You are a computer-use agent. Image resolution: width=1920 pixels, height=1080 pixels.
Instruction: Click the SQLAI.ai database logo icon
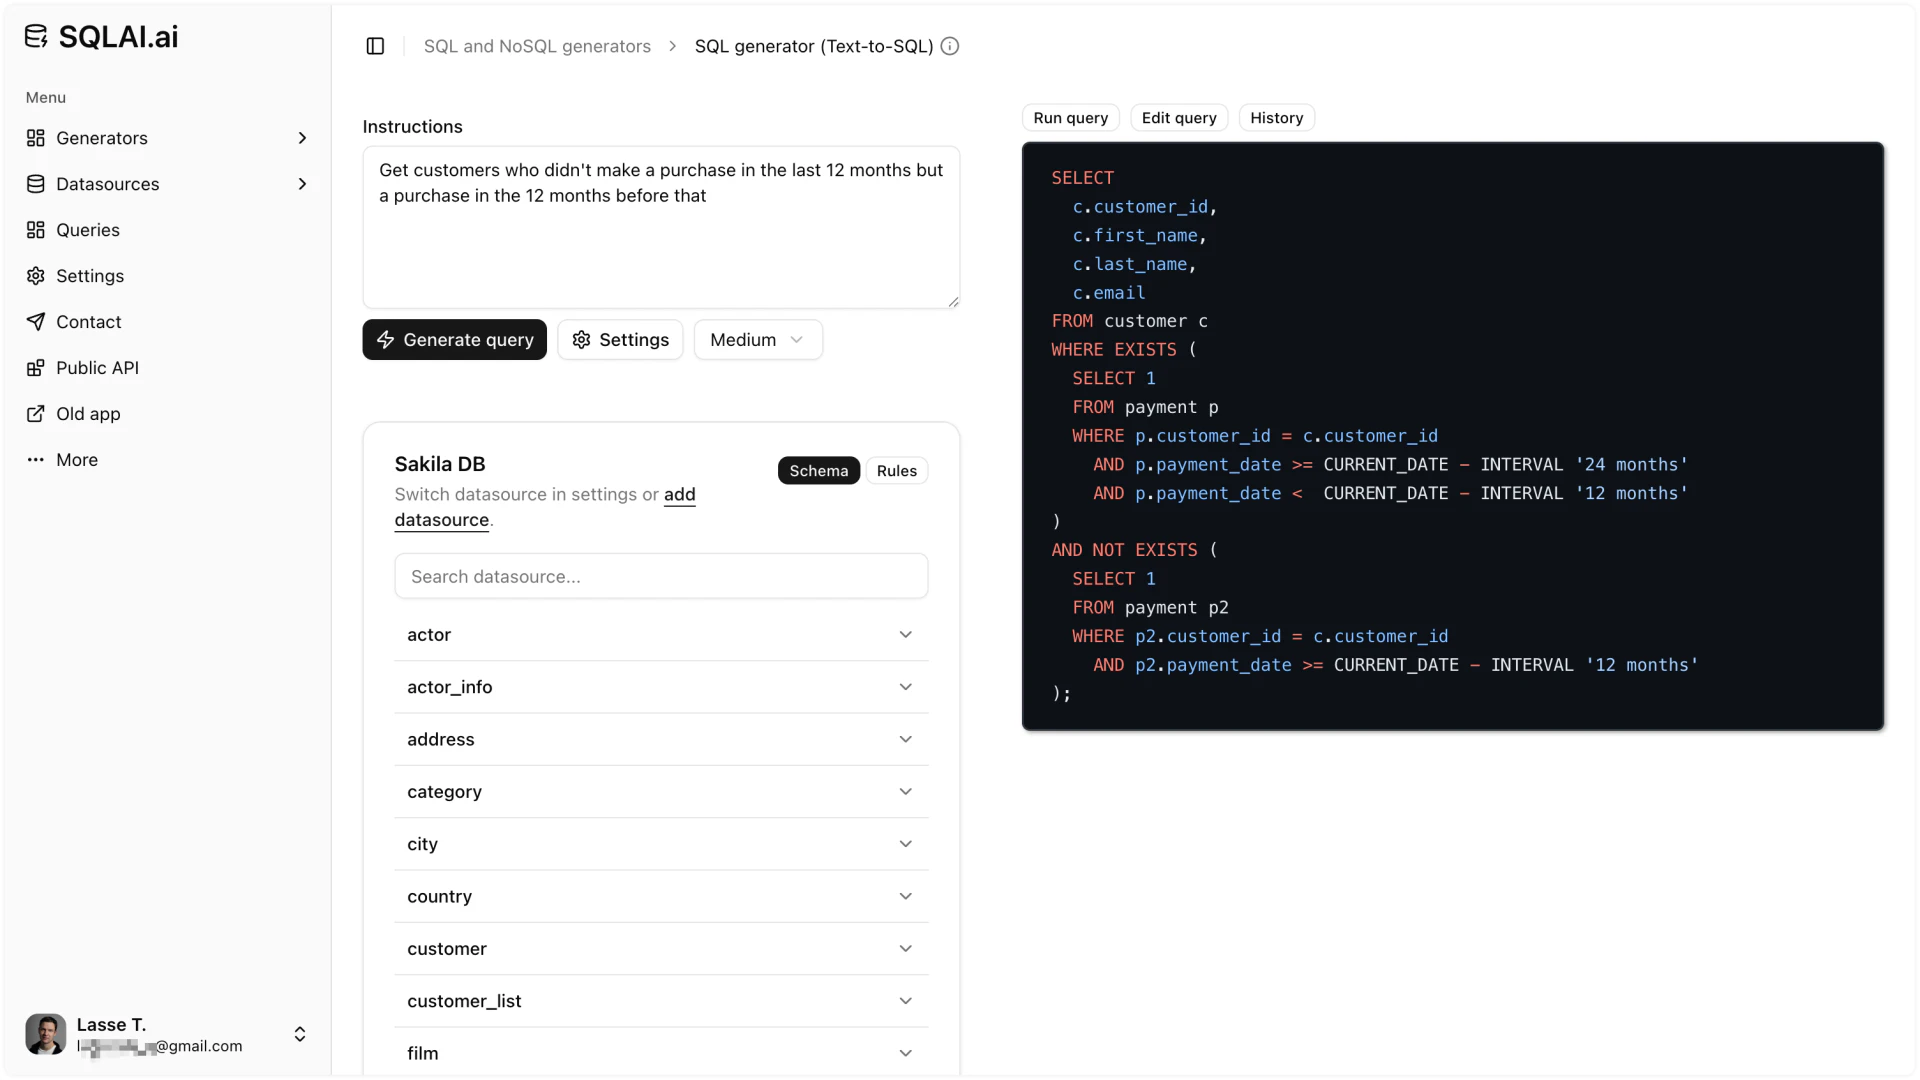click(35, 36)
